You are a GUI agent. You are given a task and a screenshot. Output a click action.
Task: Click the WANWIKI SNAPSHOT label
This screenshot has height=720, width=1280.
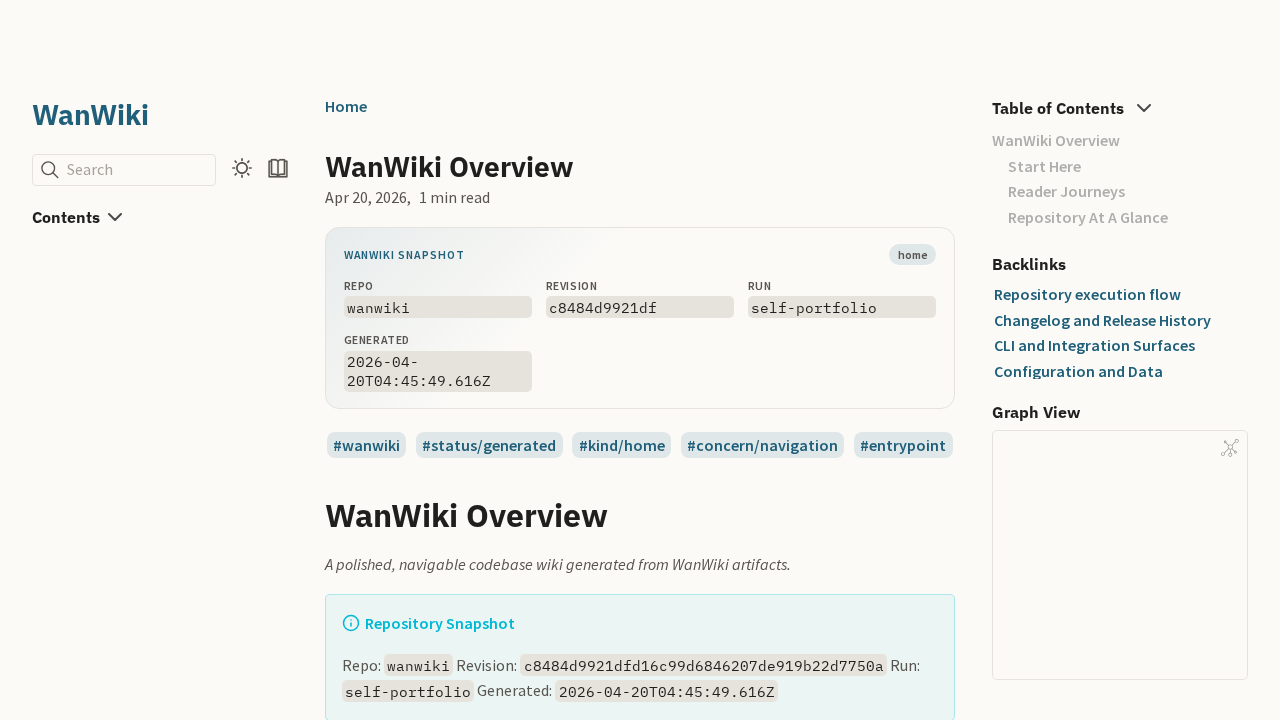point(404,255)
